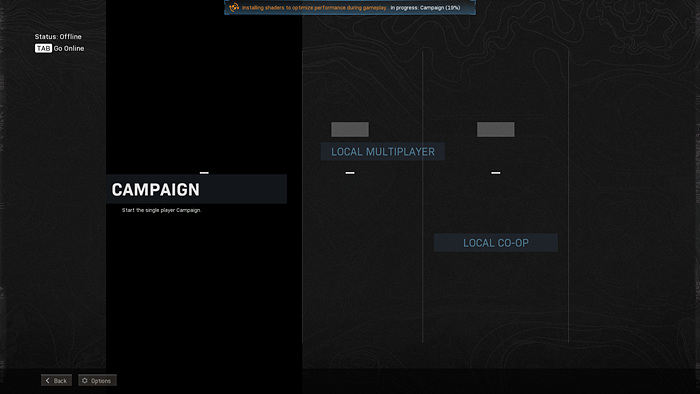
Task: Click the left chevron icon beside Back
Action: [47, 381]
